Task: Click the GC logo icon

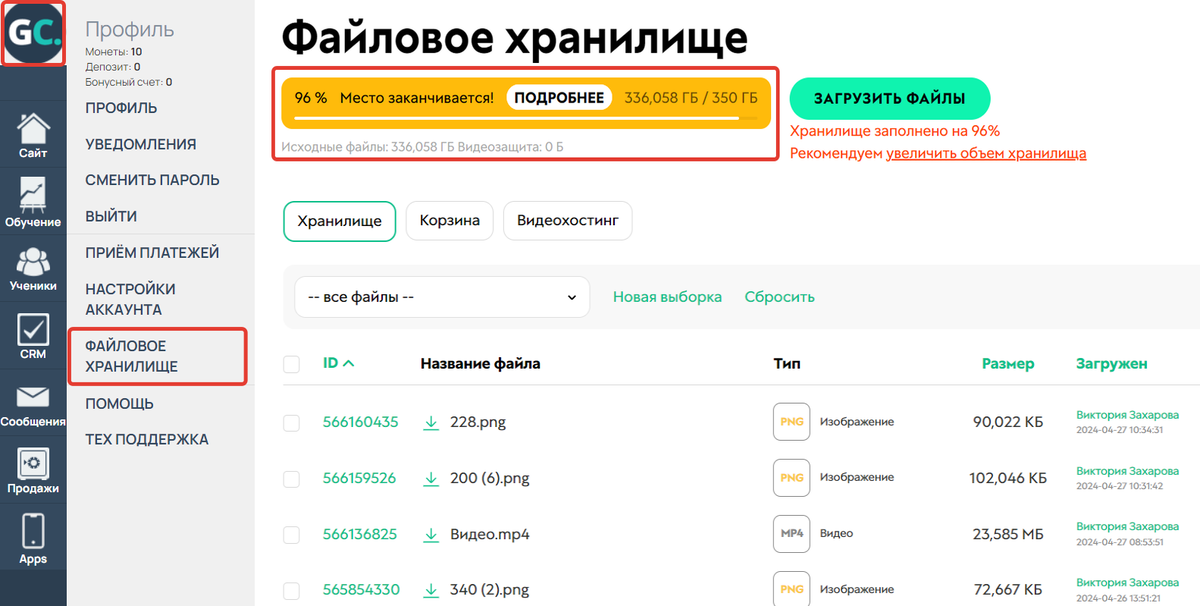Action: tap(33, 34)
